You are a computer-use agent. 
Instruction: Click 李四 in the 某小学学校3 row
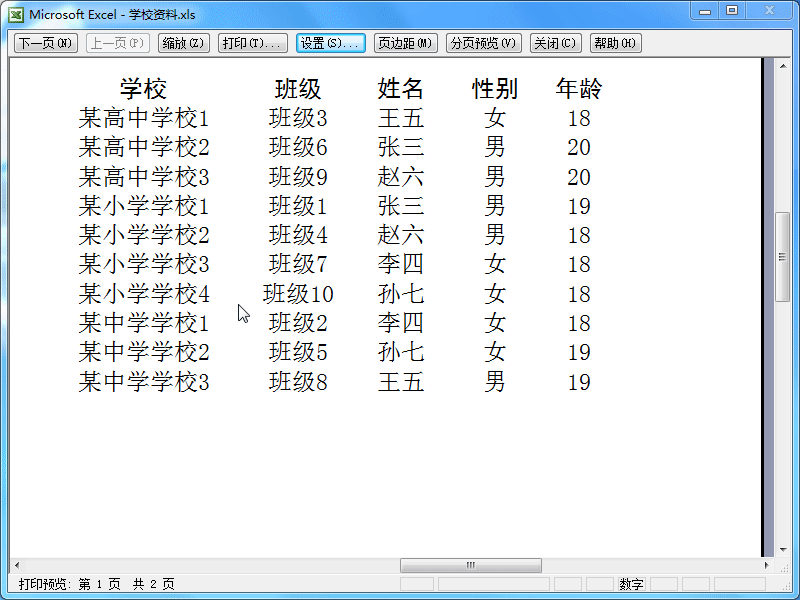pos(401,264)
